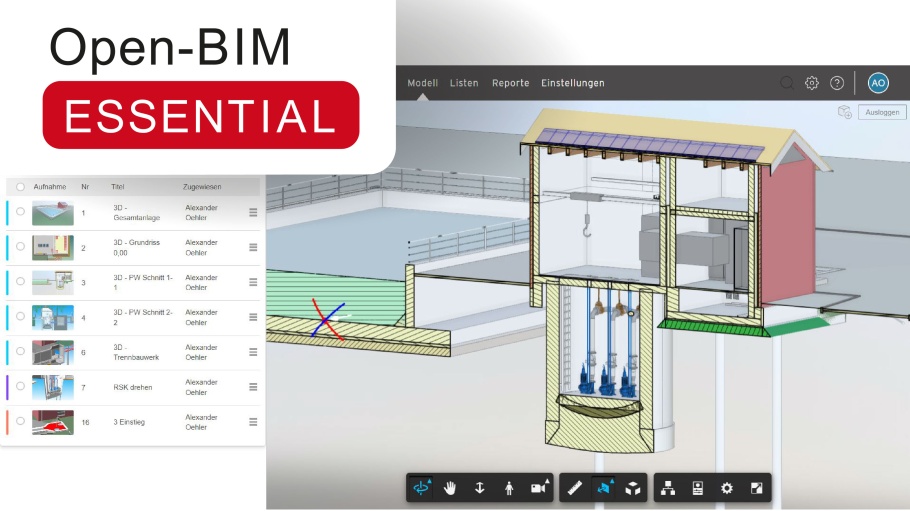Screen dimensions: 910x511
Task: Open row menu for 3D - Grundriss 0,00
Action: click(253, 247)
